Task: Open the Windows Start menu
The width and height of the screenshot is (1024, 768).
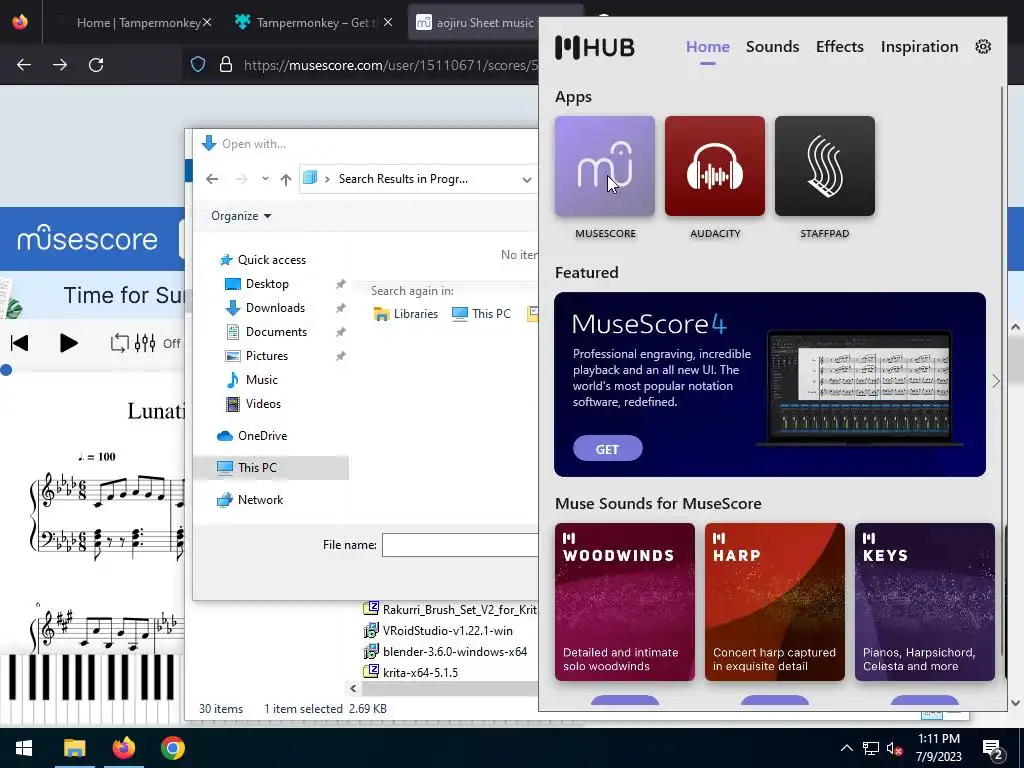Action: [24, 748]
